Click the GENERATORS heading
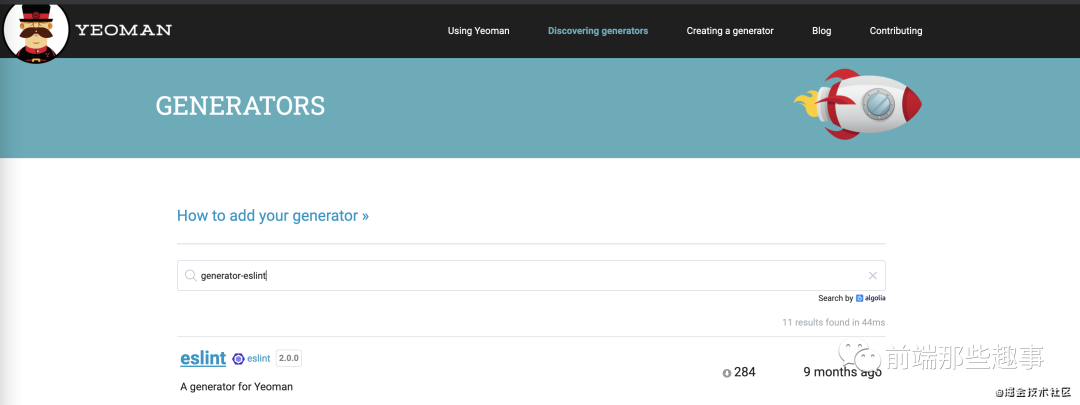Viewport: 1080px width, 405px height. pyautogui.click(x=240, y=105)
